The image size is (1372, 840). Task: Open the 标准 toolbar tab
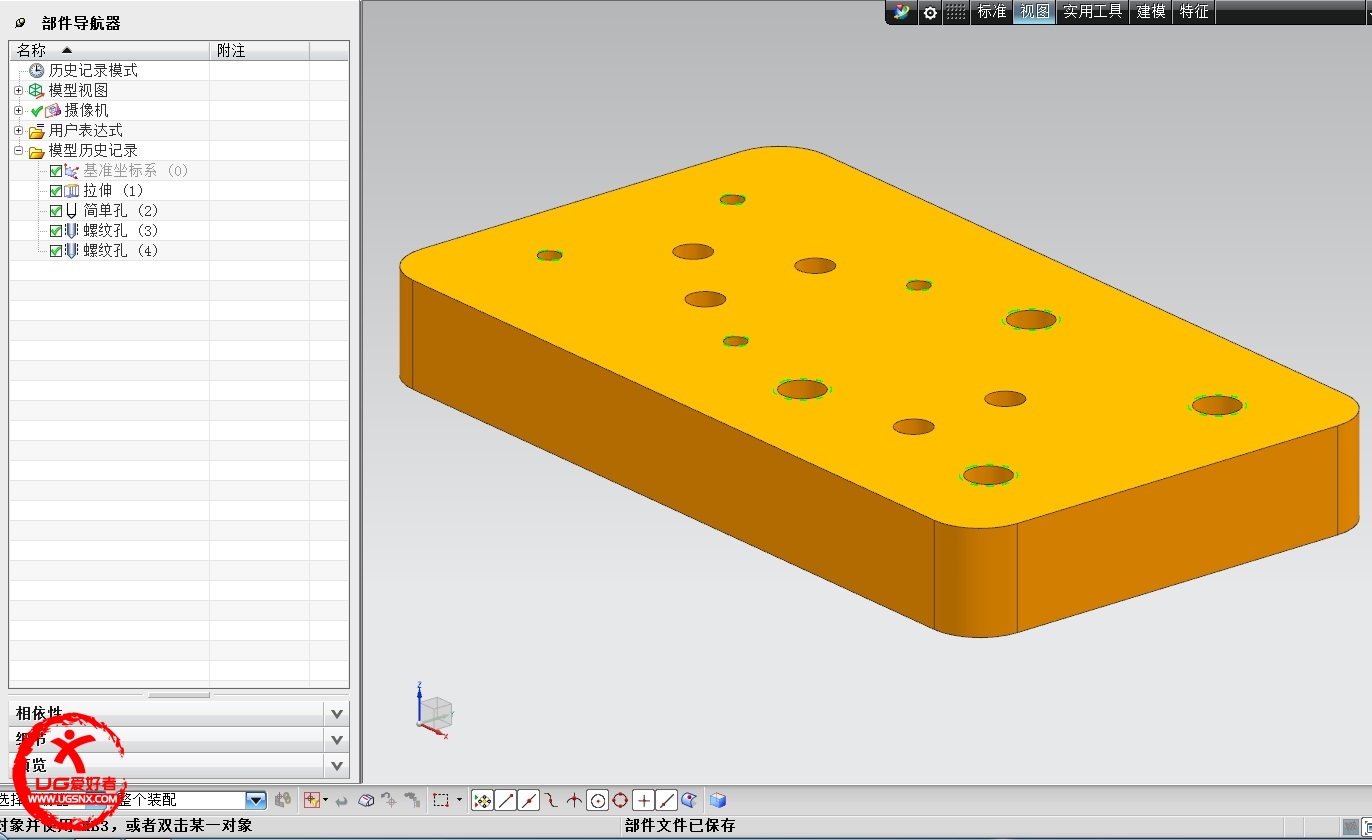click(992, 12)
